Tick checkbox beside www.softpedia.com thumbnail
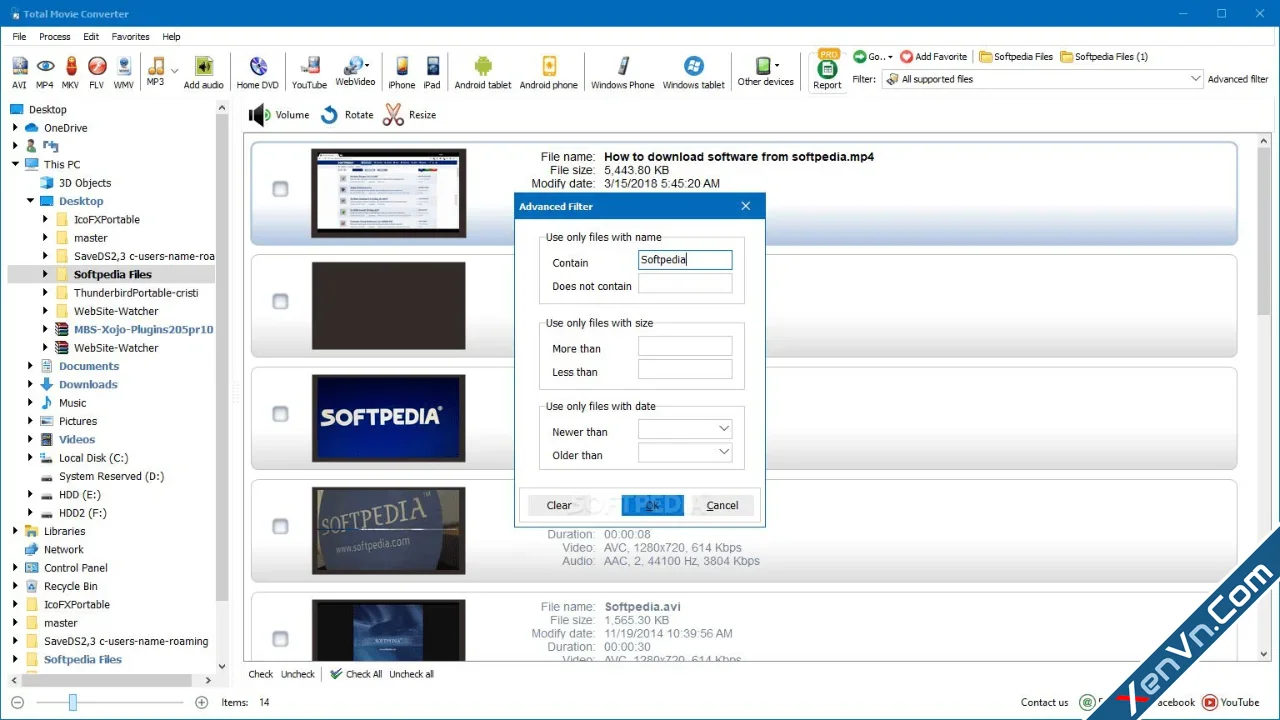The image size is (1280, 720). [280, 526]
